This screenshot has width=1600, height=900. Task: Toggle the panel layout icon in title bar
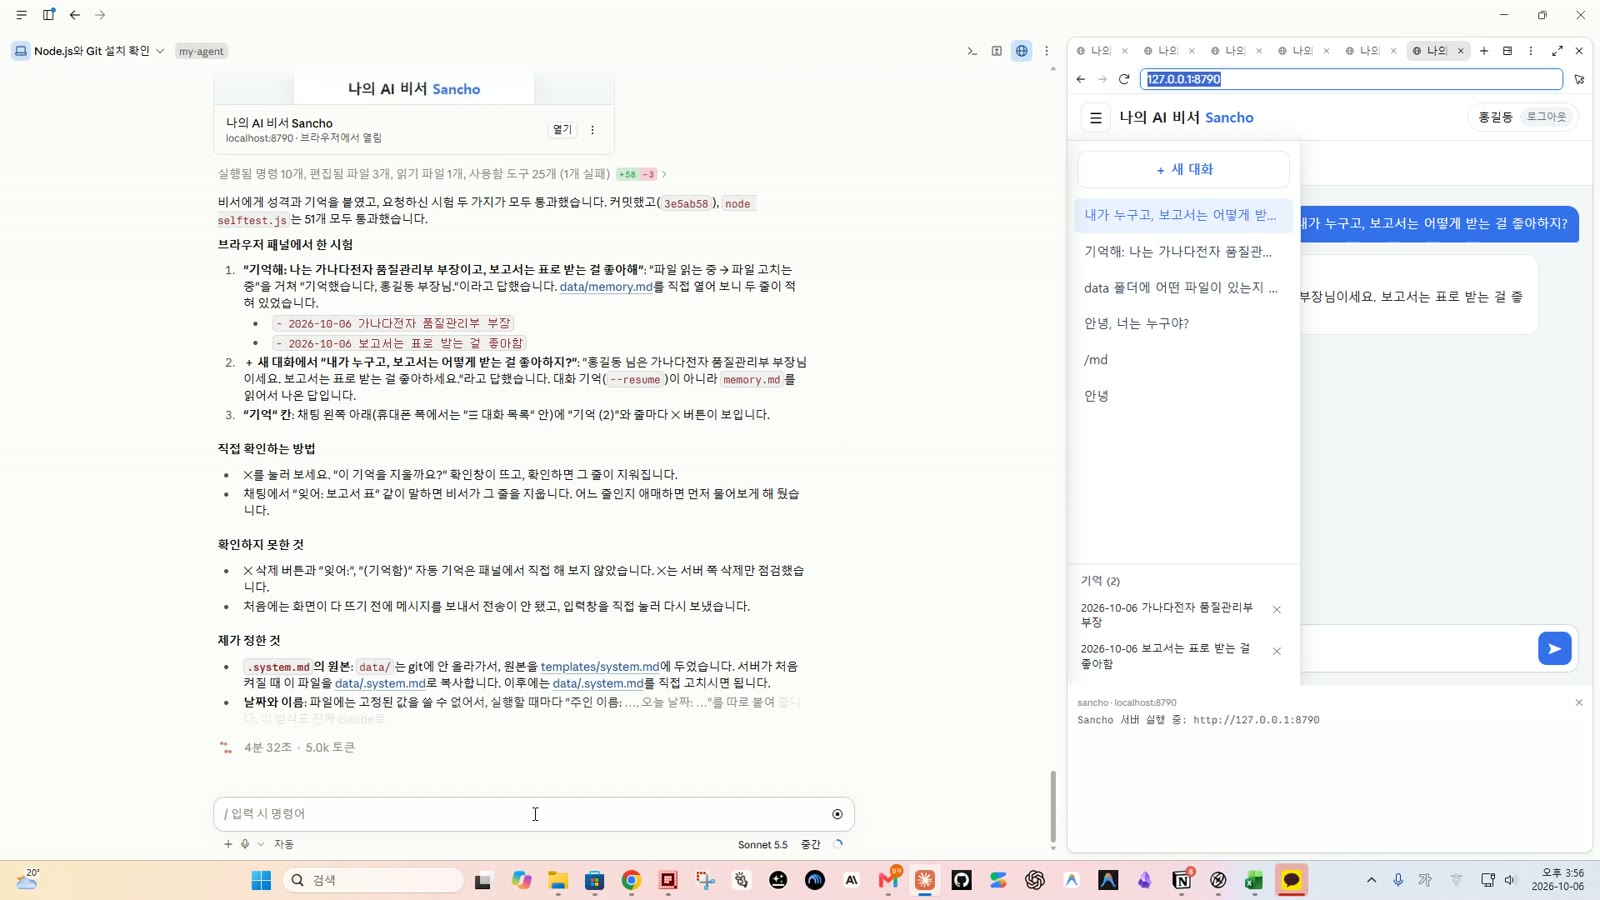click(48, 15)
